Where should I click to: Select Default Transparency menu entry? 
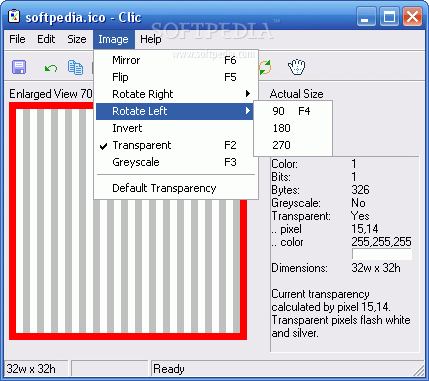175,188
